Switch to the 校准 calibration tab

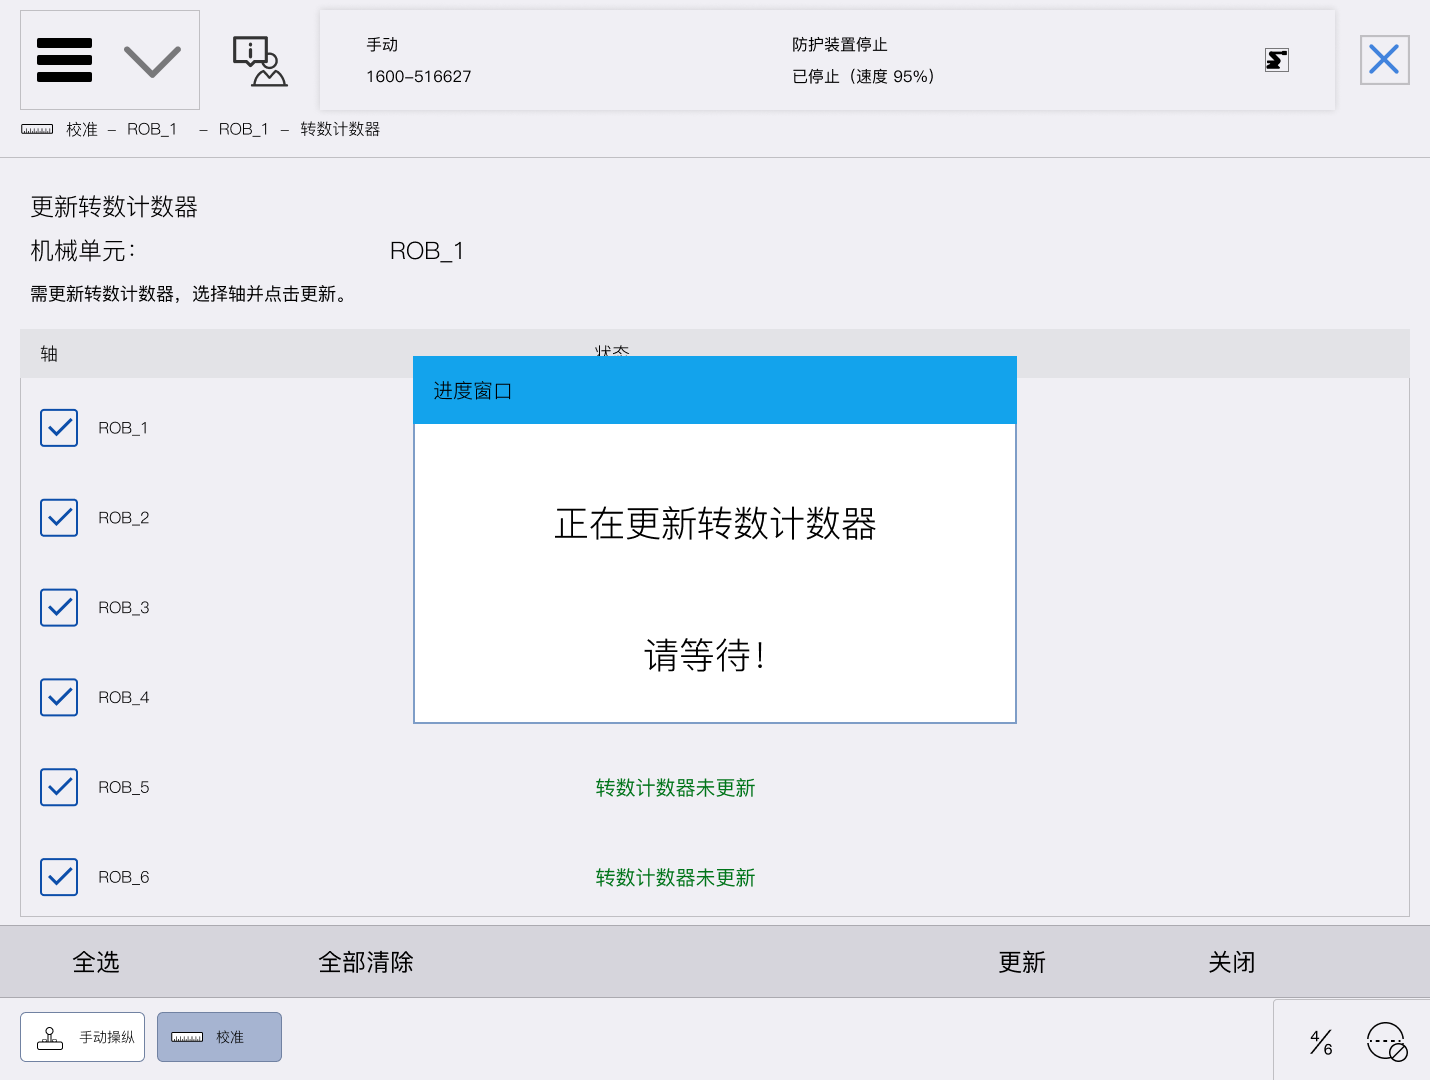tap(219, 1037)
